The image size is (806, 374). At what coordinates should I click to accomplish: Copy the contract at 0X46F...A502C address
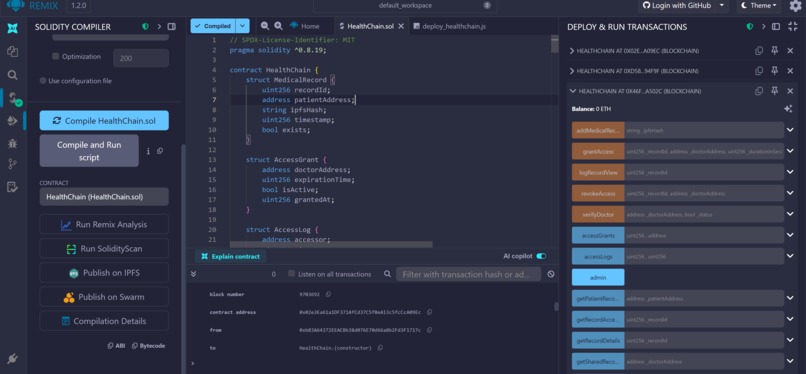[759, 91]
